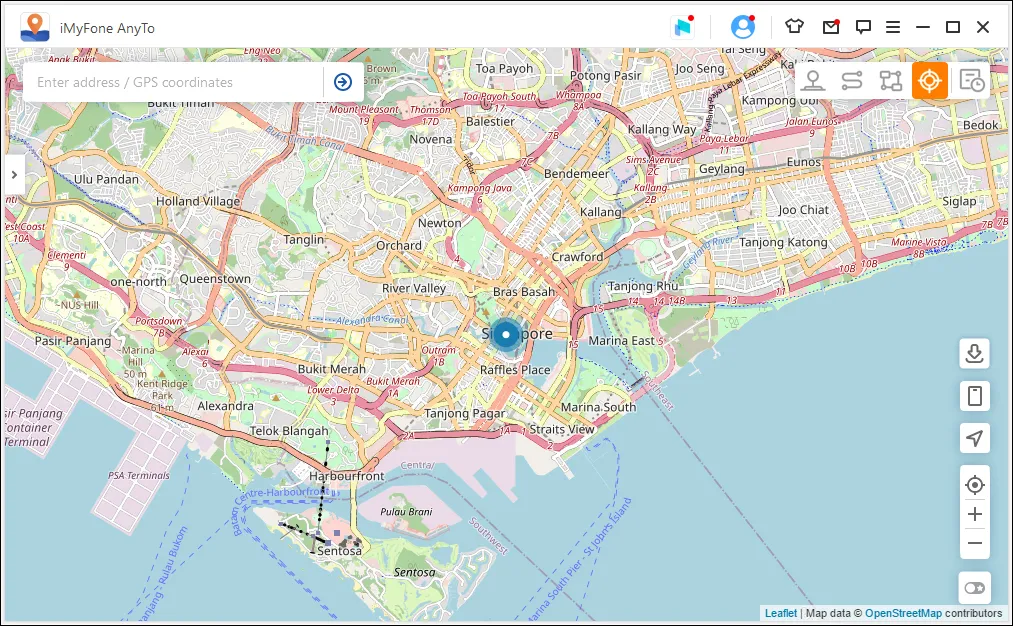Open the hamburger menu

point(893,26)
